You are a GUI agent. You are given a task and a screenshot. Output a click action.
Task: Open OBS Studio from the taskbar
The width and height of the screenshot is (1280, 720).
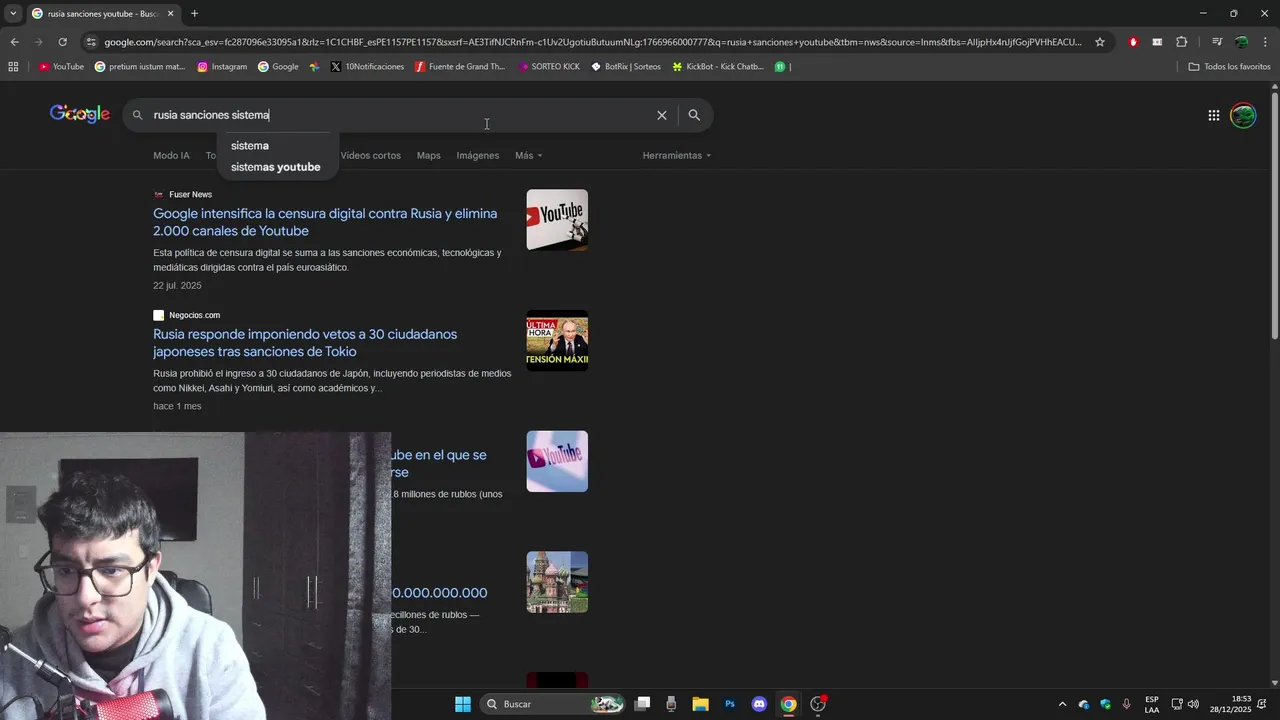[818, 704]
